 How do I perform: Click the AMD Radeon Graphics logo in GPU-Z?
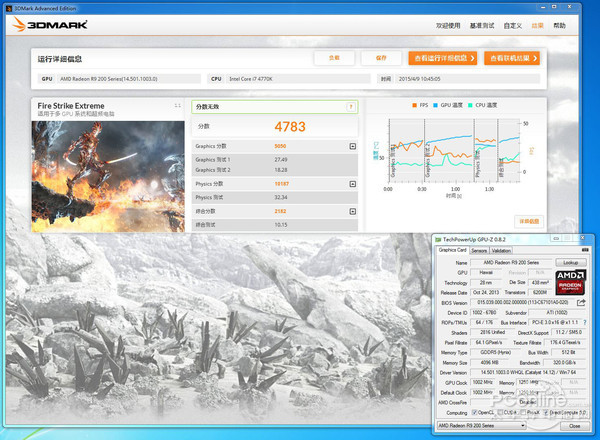pos(570,282)
